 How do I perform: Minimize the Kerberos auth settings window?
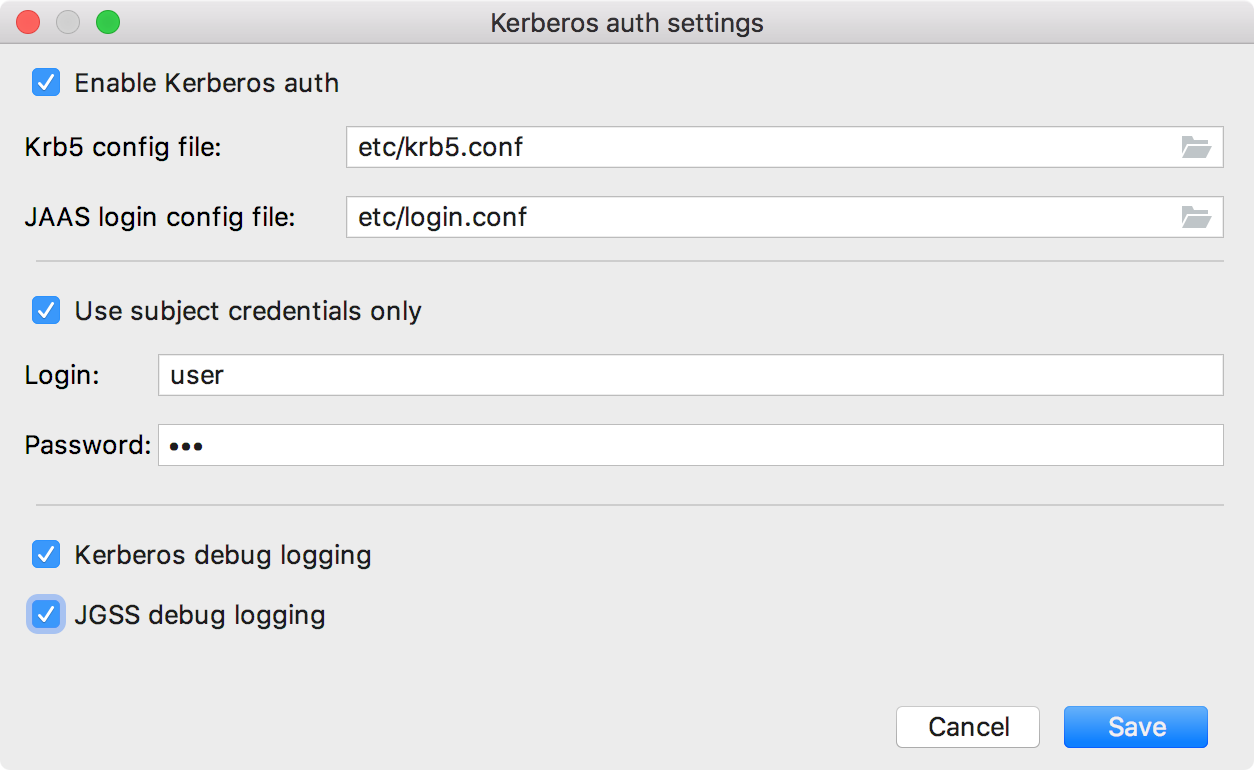(67, 22)
